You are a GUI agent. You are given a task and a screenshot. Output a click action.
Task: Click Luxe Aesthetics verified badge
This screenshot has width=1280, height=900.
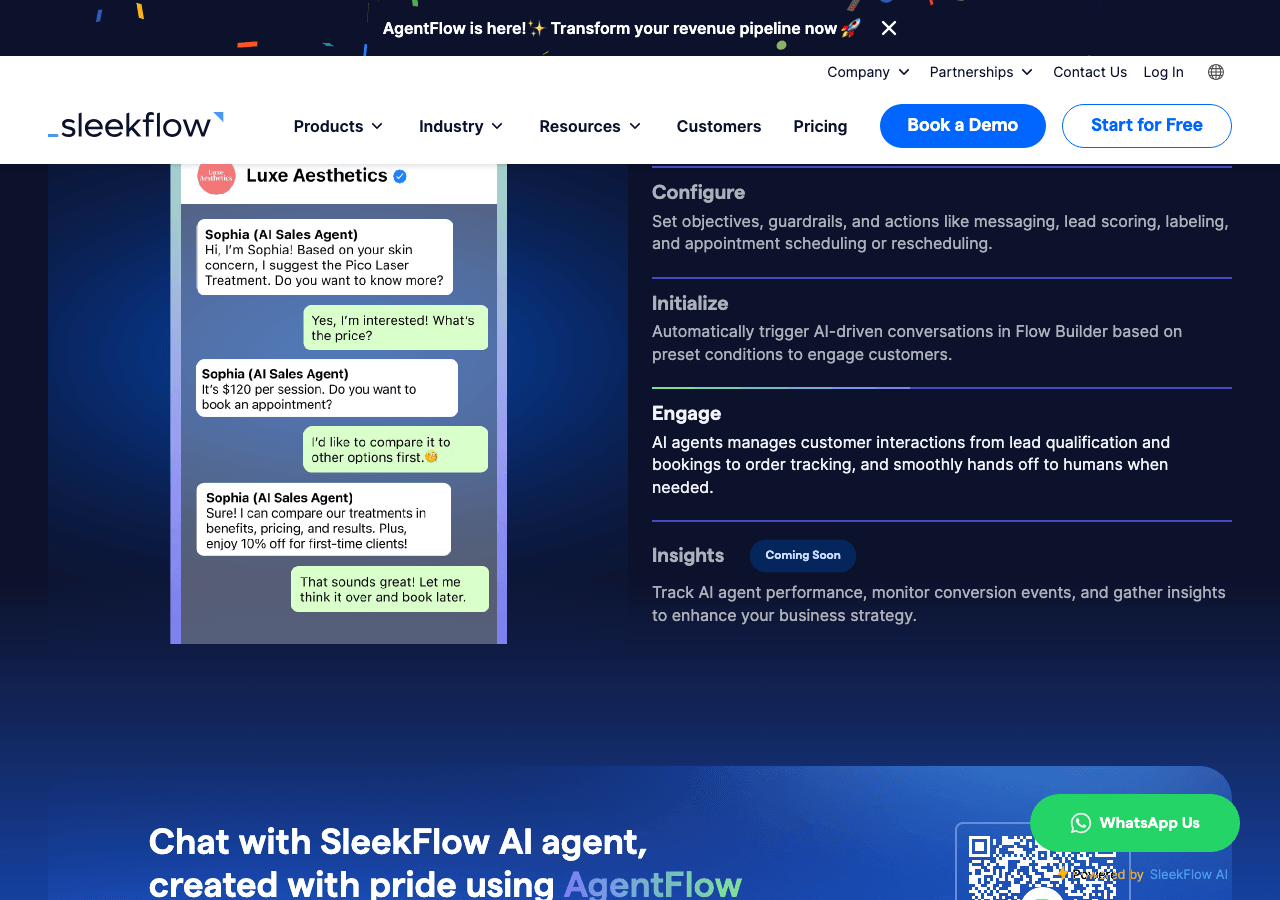coord(400,176)
